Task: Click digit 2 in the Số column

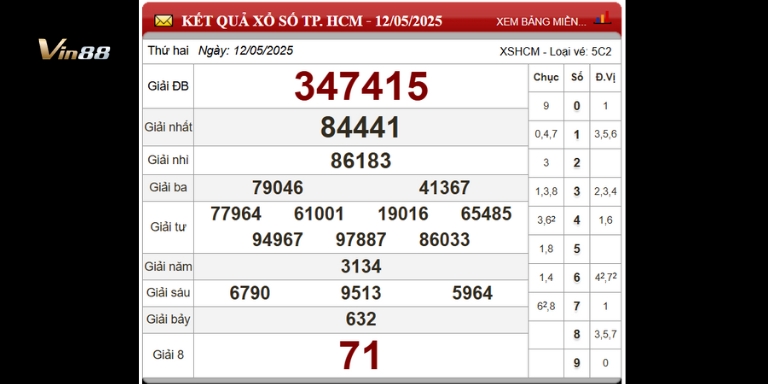Action: pyautogui.click(x=577, y=163)
